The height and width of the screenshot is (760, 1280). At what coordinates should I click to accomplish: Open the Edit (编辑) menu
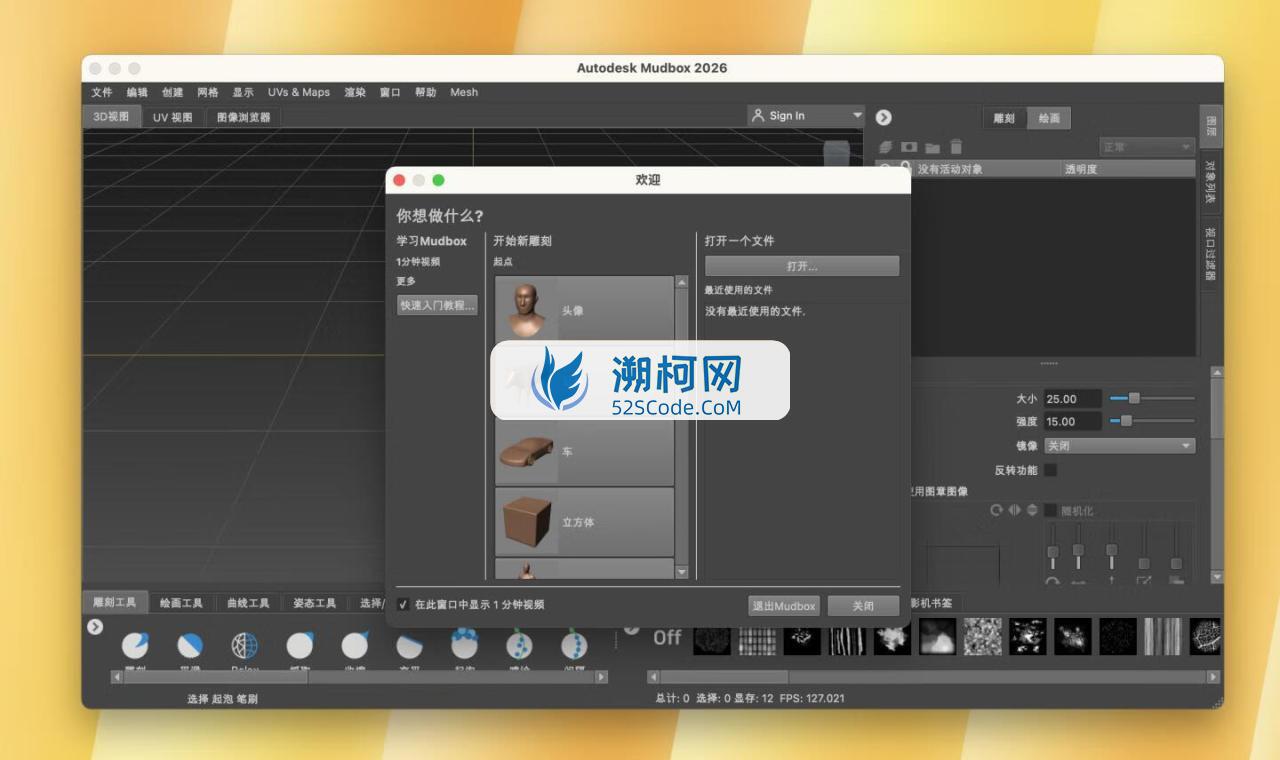pos(137,92)
